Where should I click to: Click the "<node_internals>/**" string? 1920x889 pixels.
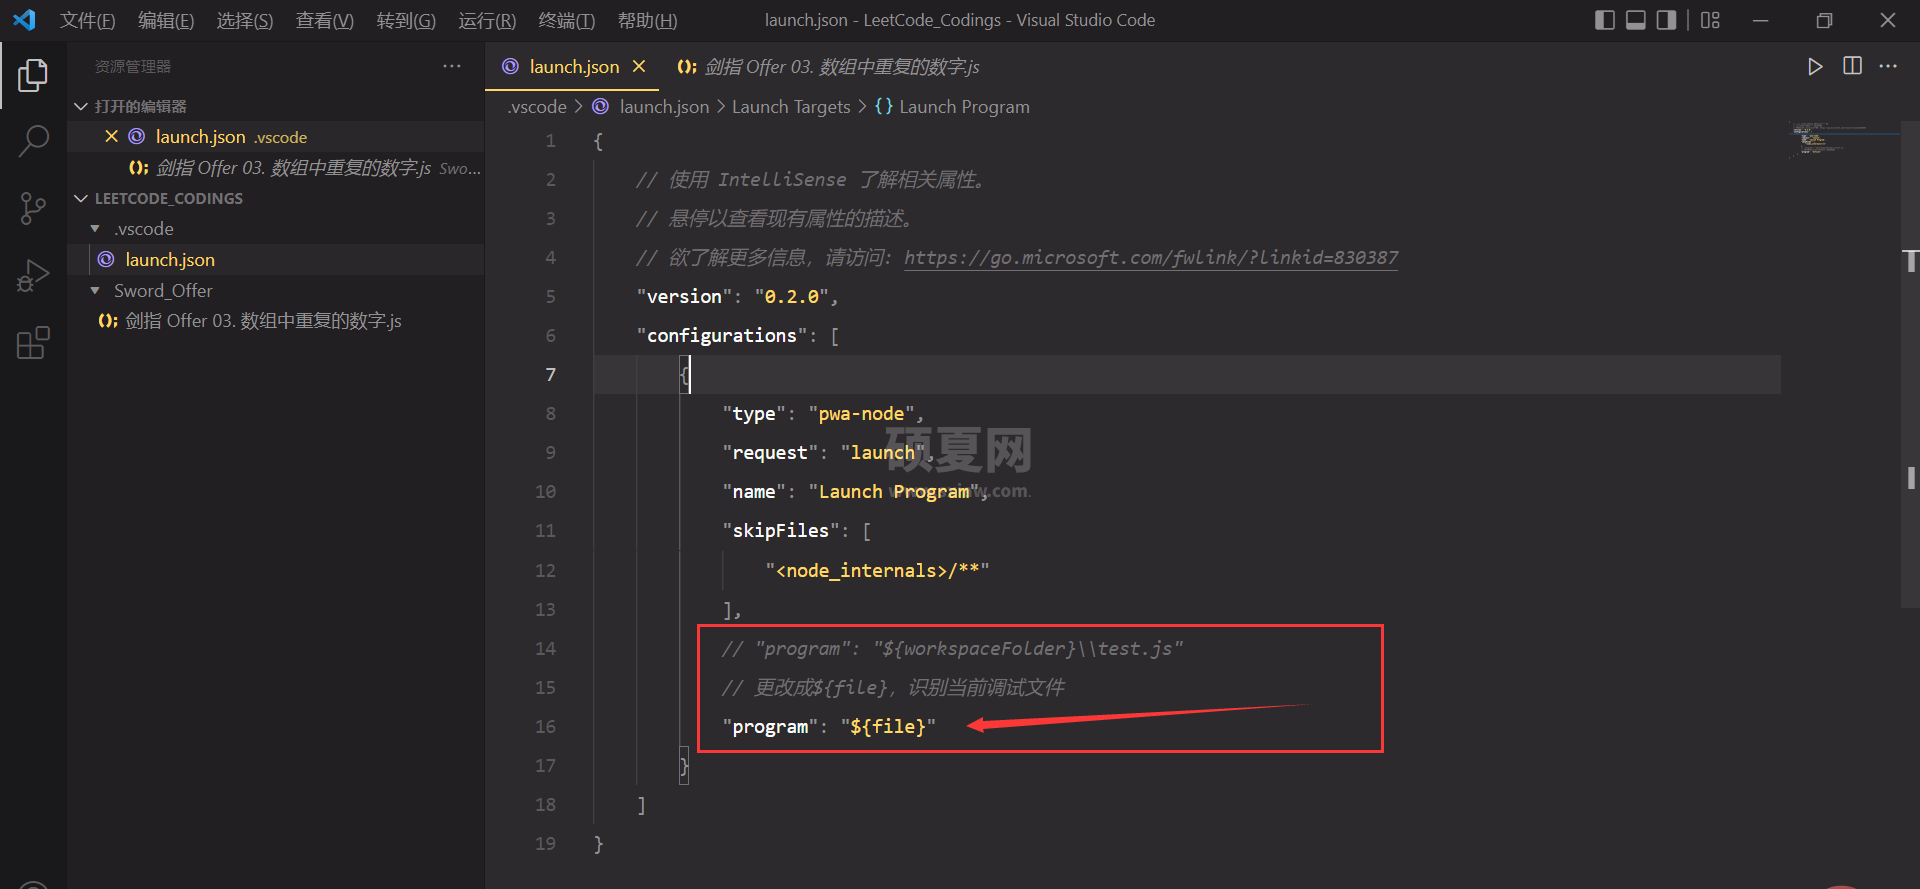[878, 571]
